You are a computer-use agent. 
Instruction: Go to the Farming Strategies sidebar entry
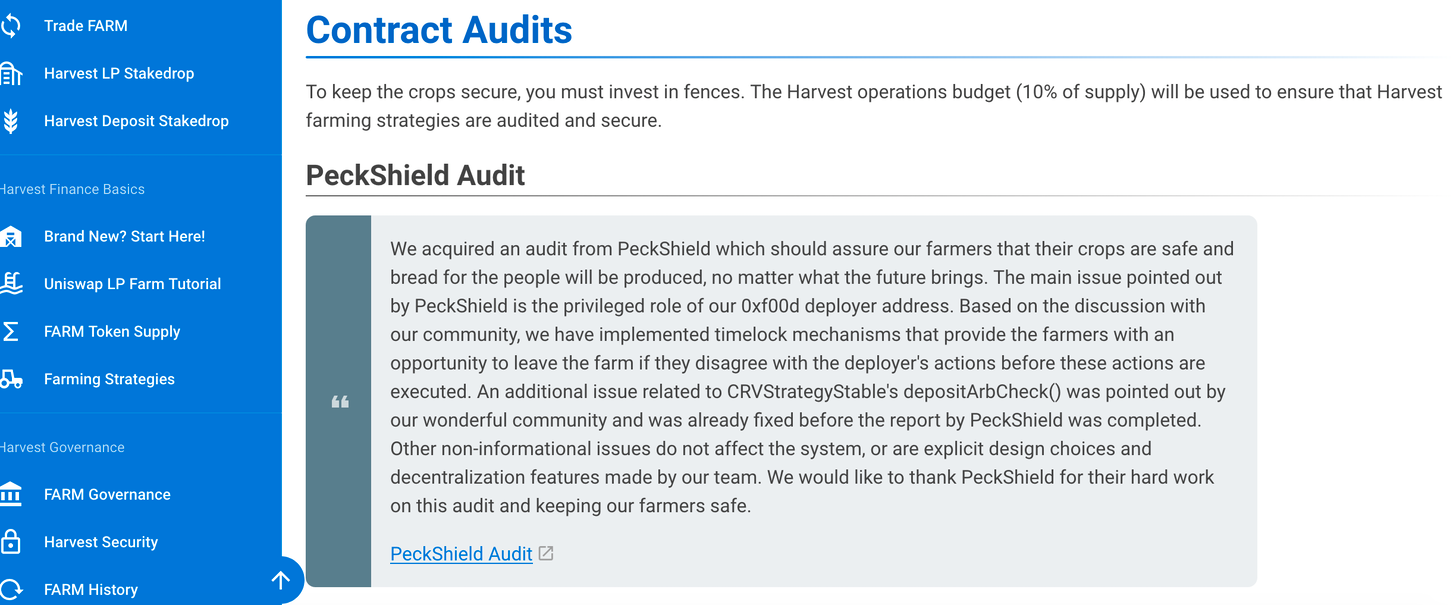[x=109, y=379]
